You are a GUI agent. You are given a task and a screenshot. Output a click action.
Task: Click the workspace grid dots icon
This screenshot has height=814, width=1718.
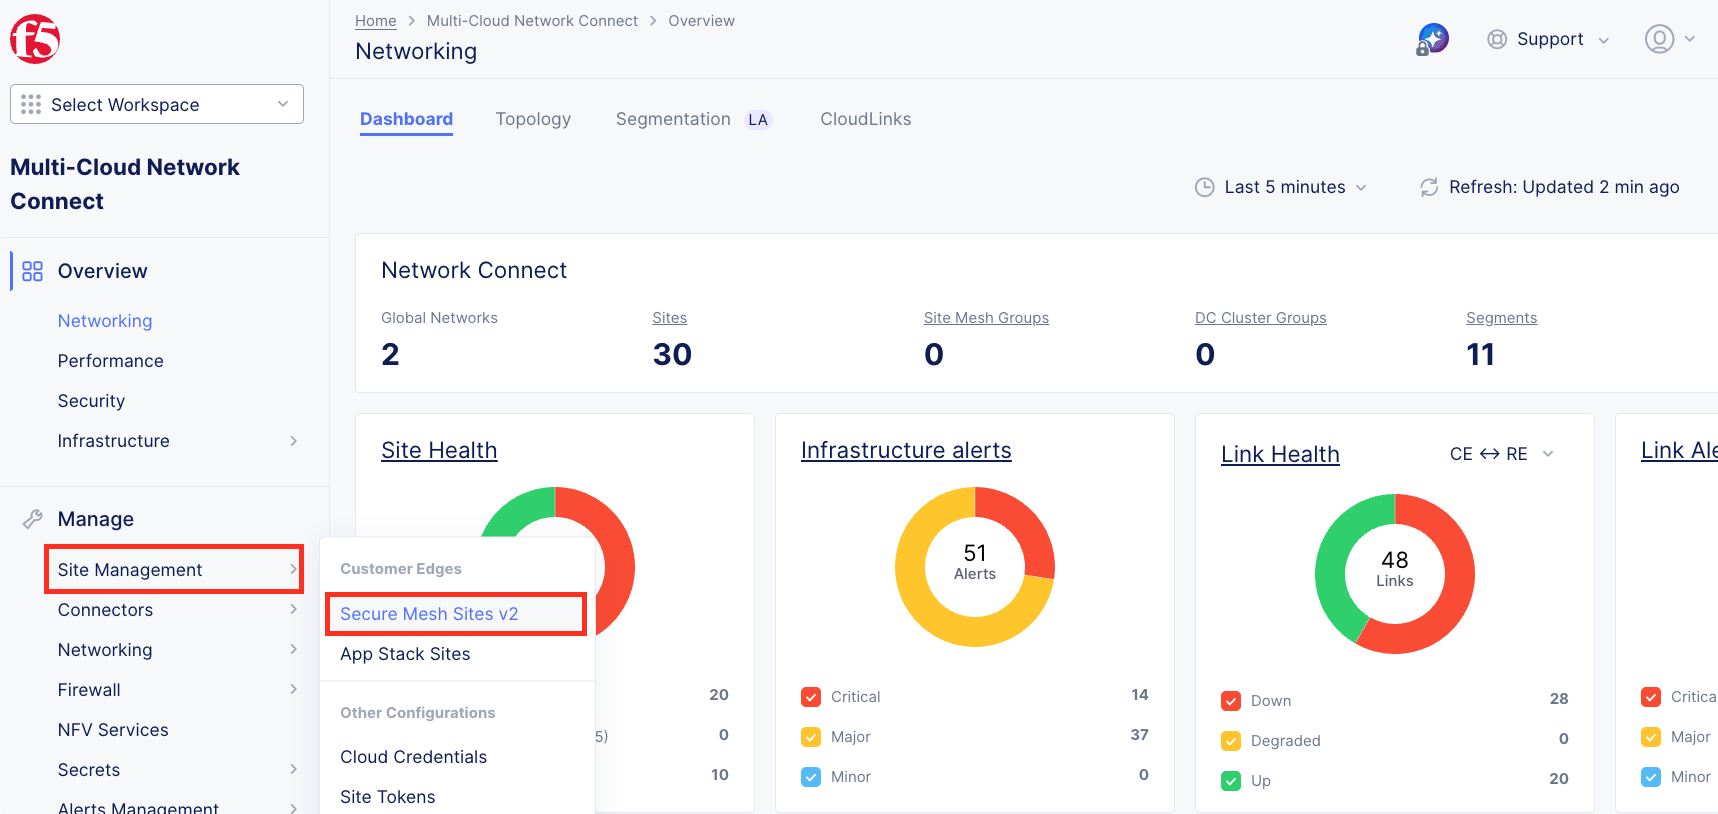click(x=31, y=104)
